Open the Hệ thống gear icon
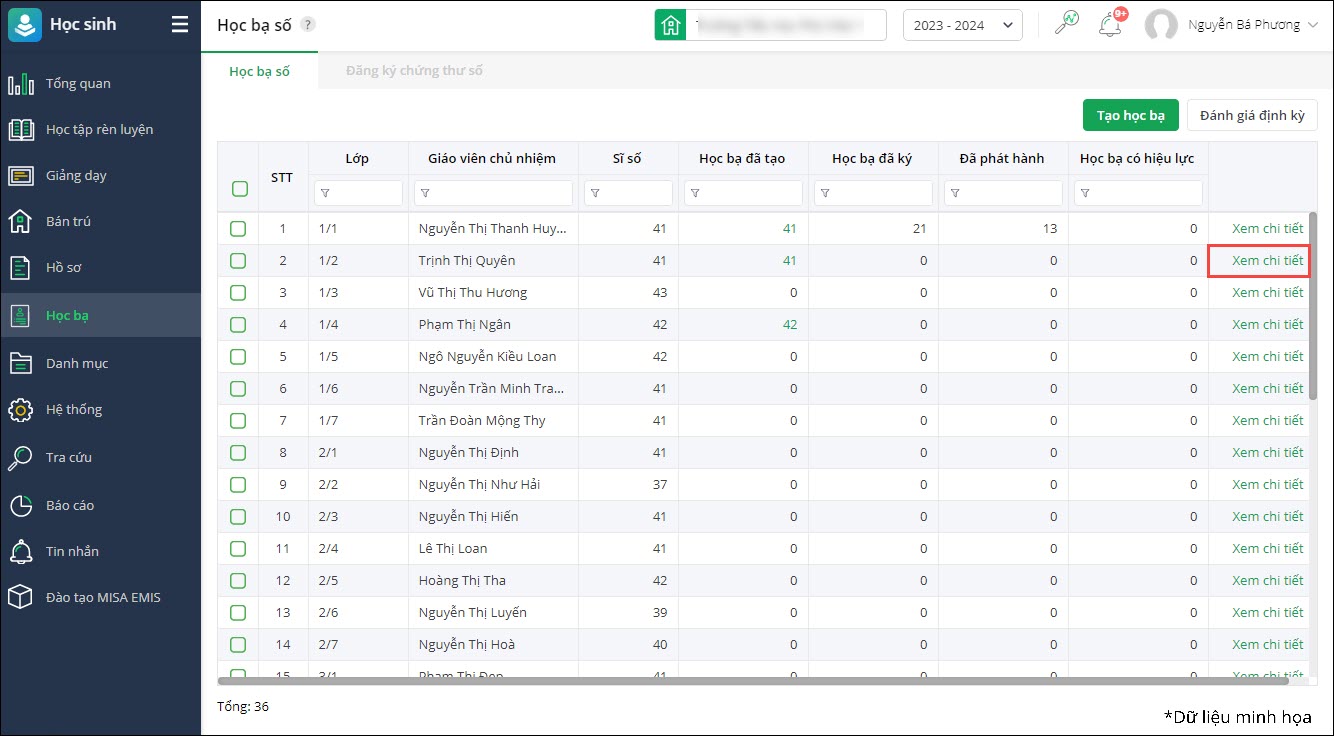The image size is (1334, 736). point(21,409)
